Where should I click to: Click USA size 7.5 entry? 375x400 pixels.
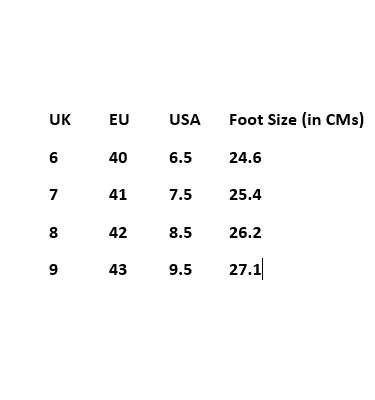pyautogui.click(x=180, y=195)
